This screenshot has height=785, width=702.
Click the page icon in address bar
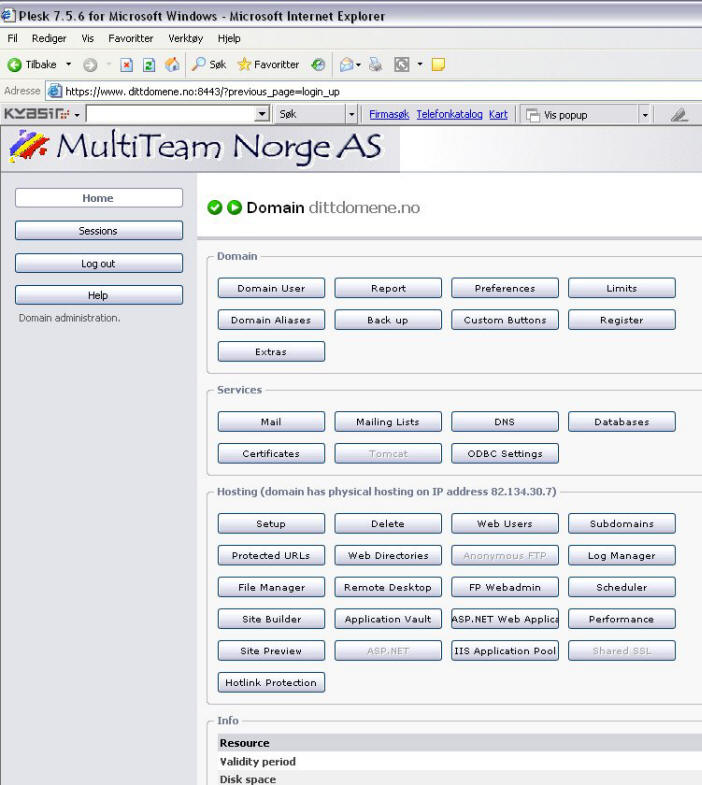click(55, 91)
